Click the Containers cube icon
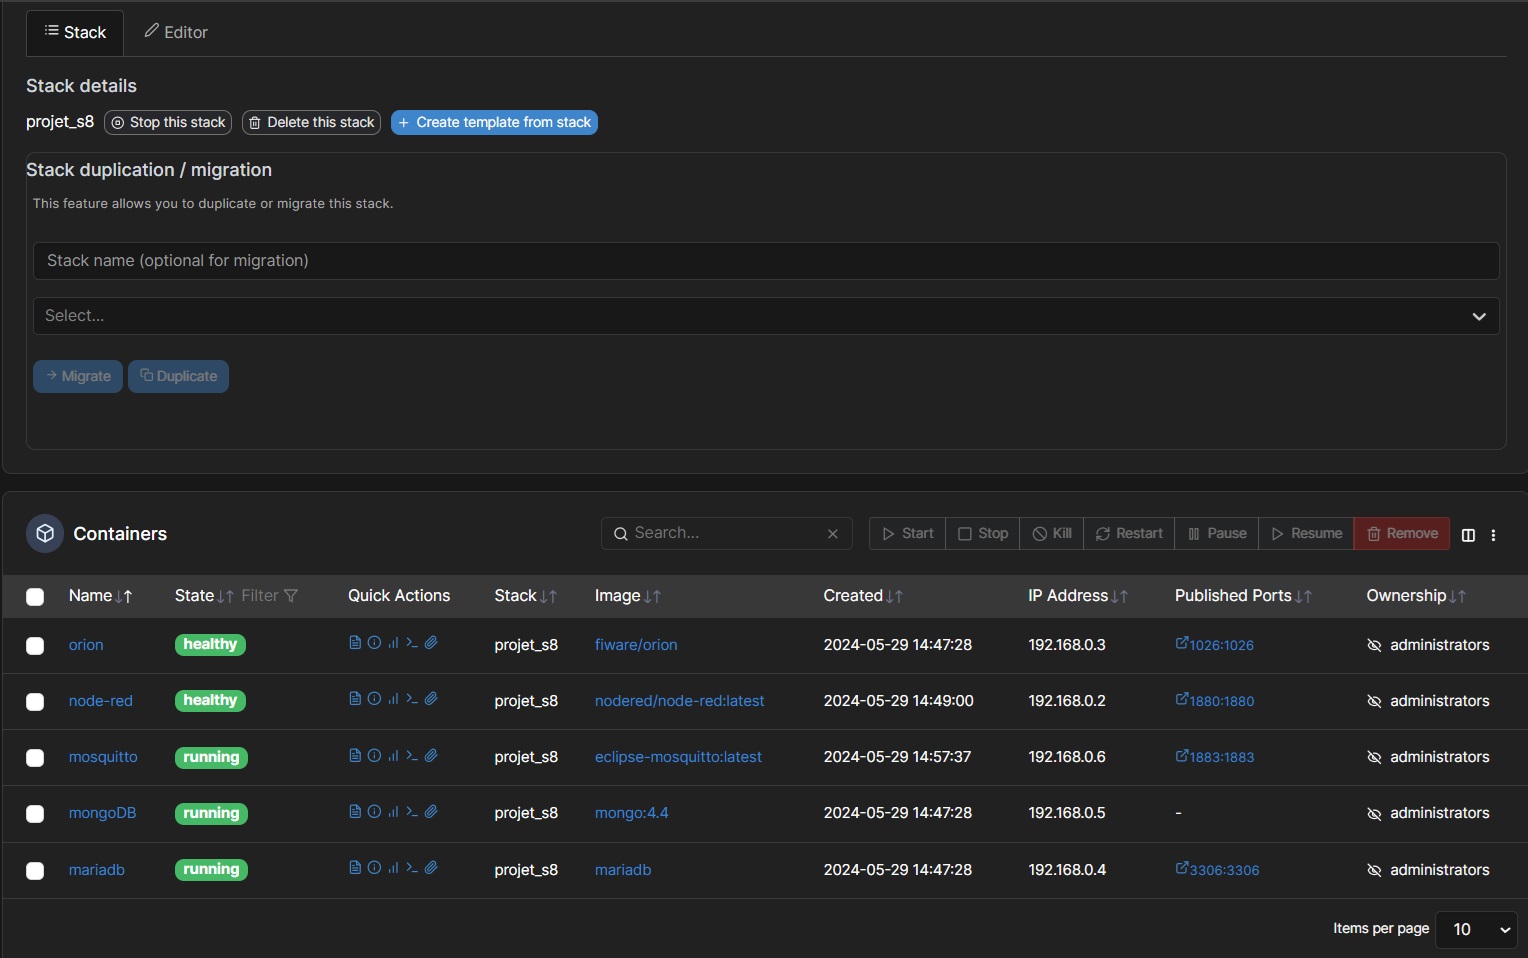The width and height of the screenshot is (1528, 958). pyautogui.click(x=45, y=534)
